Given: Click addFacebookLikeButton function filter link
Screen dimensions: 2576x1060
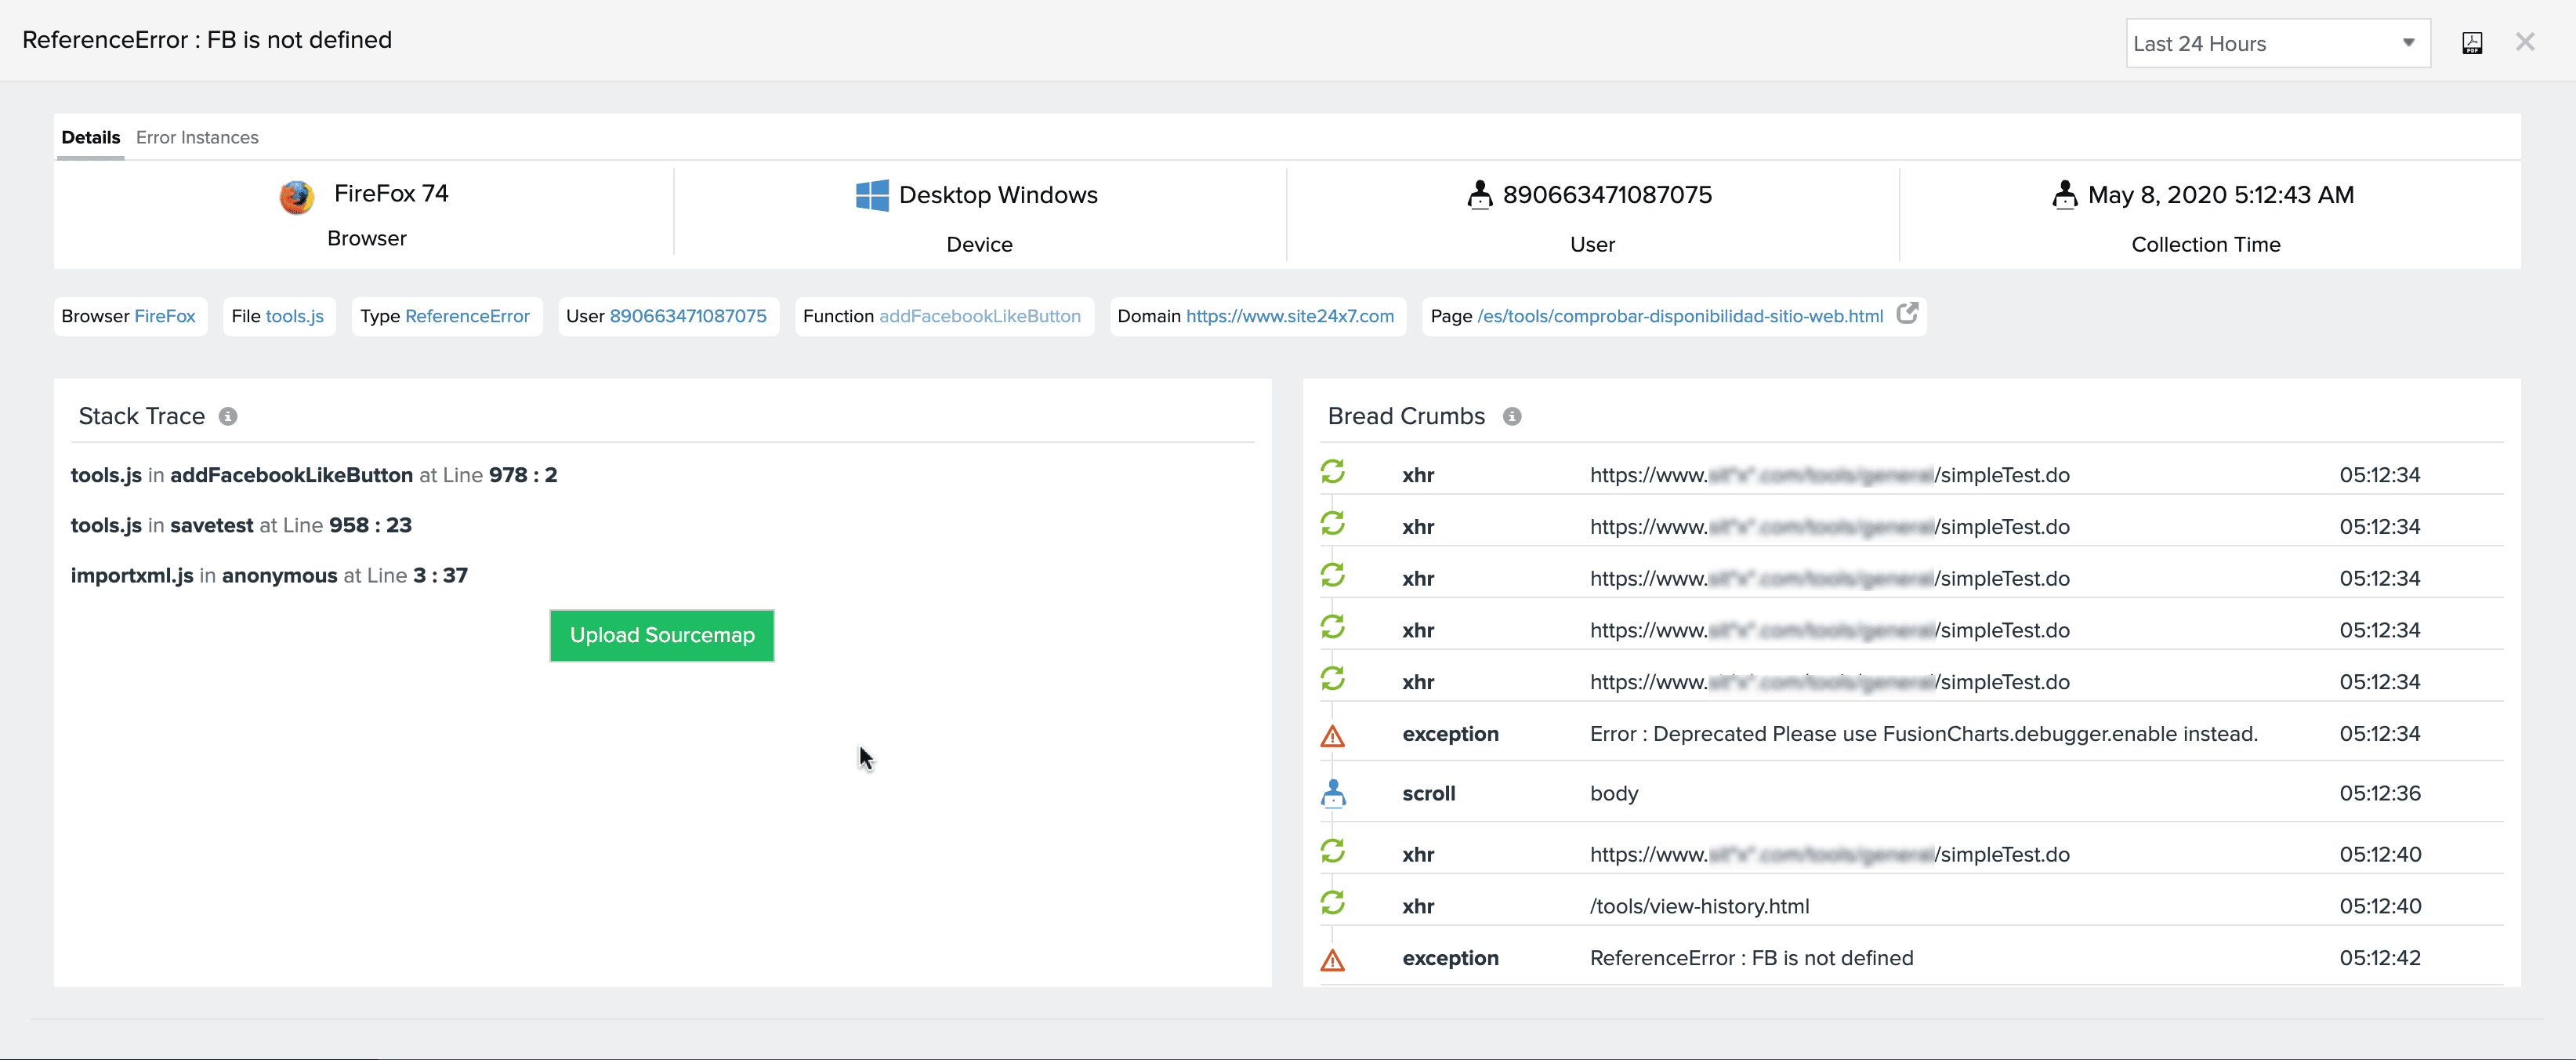Looking at the screenshot, I should click(x=979, y=317).
